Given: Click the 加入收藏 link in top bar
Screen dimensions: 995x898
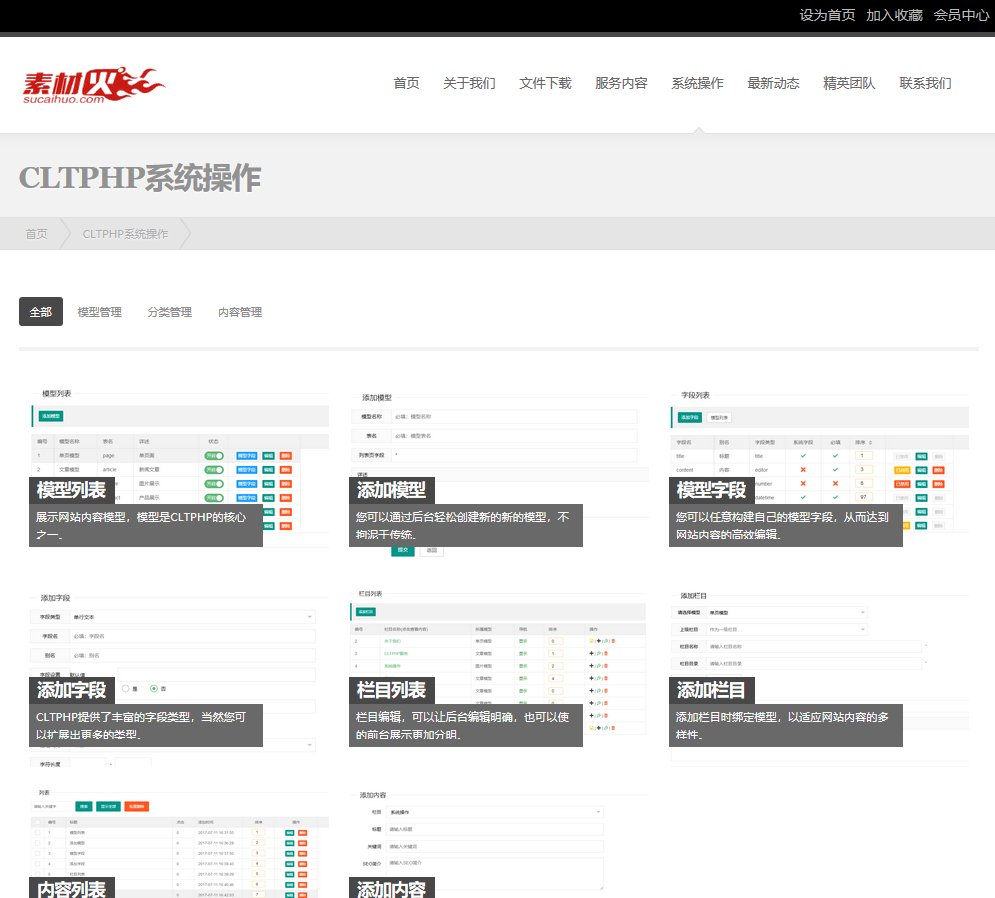Looking at the screenshot, I should (x=894, y=15).
